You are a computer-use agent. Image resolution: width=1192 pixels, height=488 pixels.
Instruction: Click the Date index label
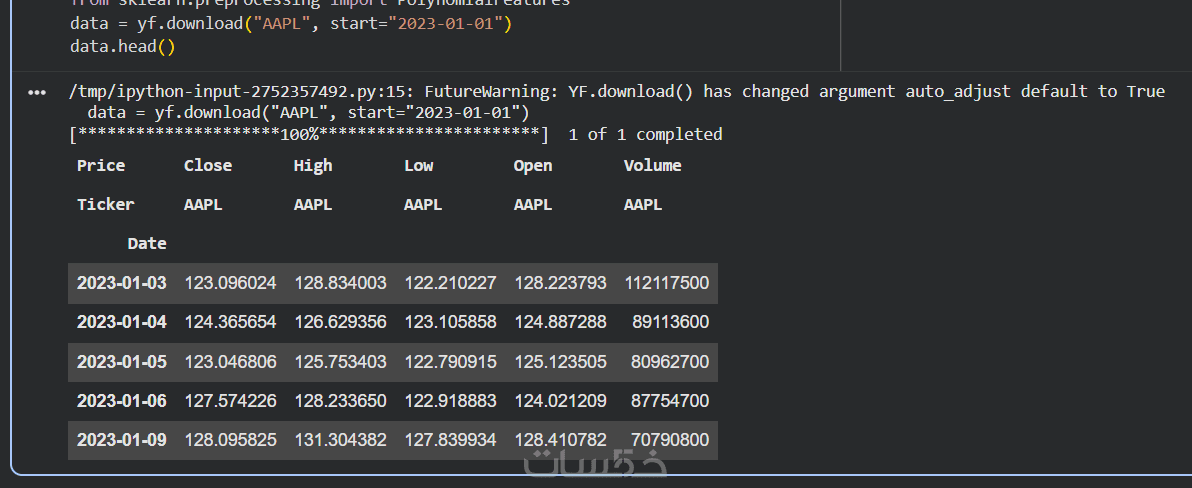click(147, 244)
